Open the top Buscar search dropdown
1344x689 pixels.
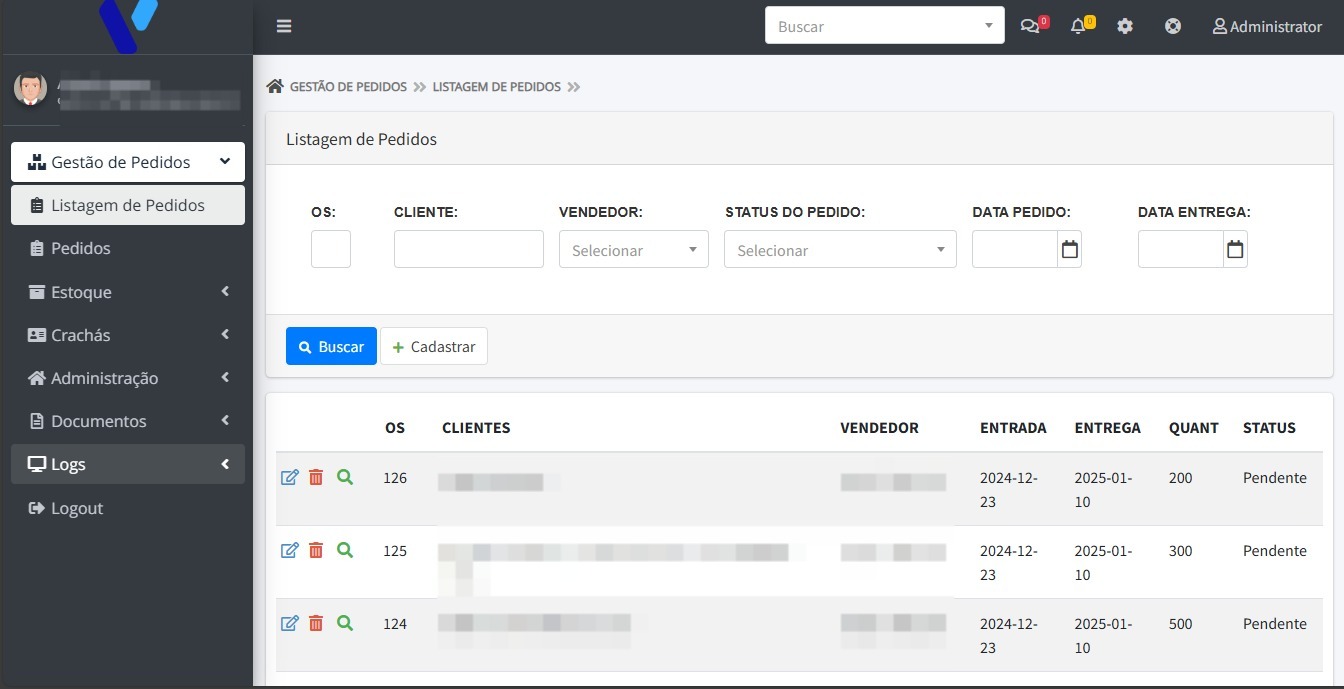tap(884, 27)
